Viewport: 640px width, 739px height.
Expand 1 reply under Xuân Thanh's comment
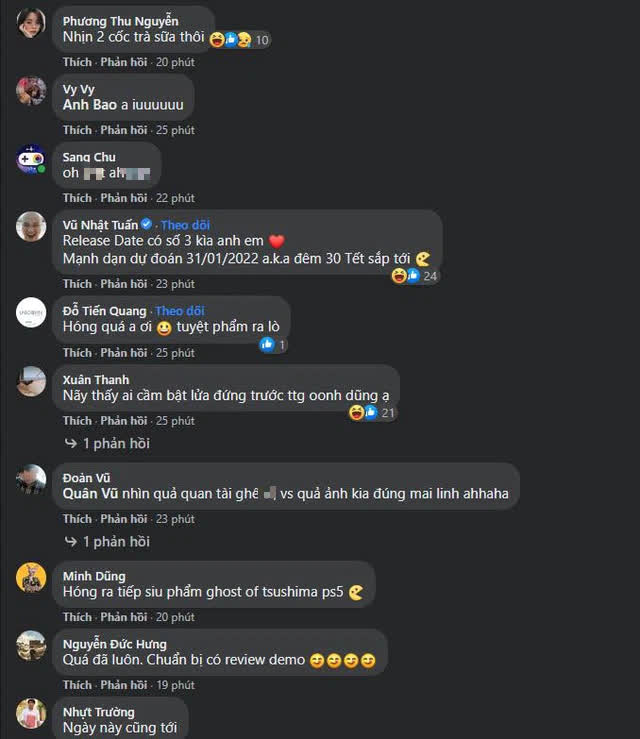click(107, 443)
